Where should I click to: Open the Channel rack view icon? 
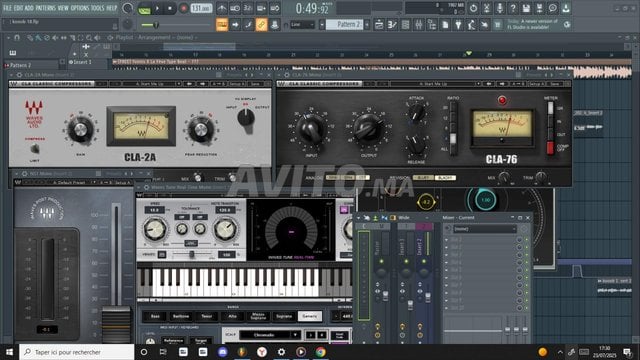click(405, 25)
